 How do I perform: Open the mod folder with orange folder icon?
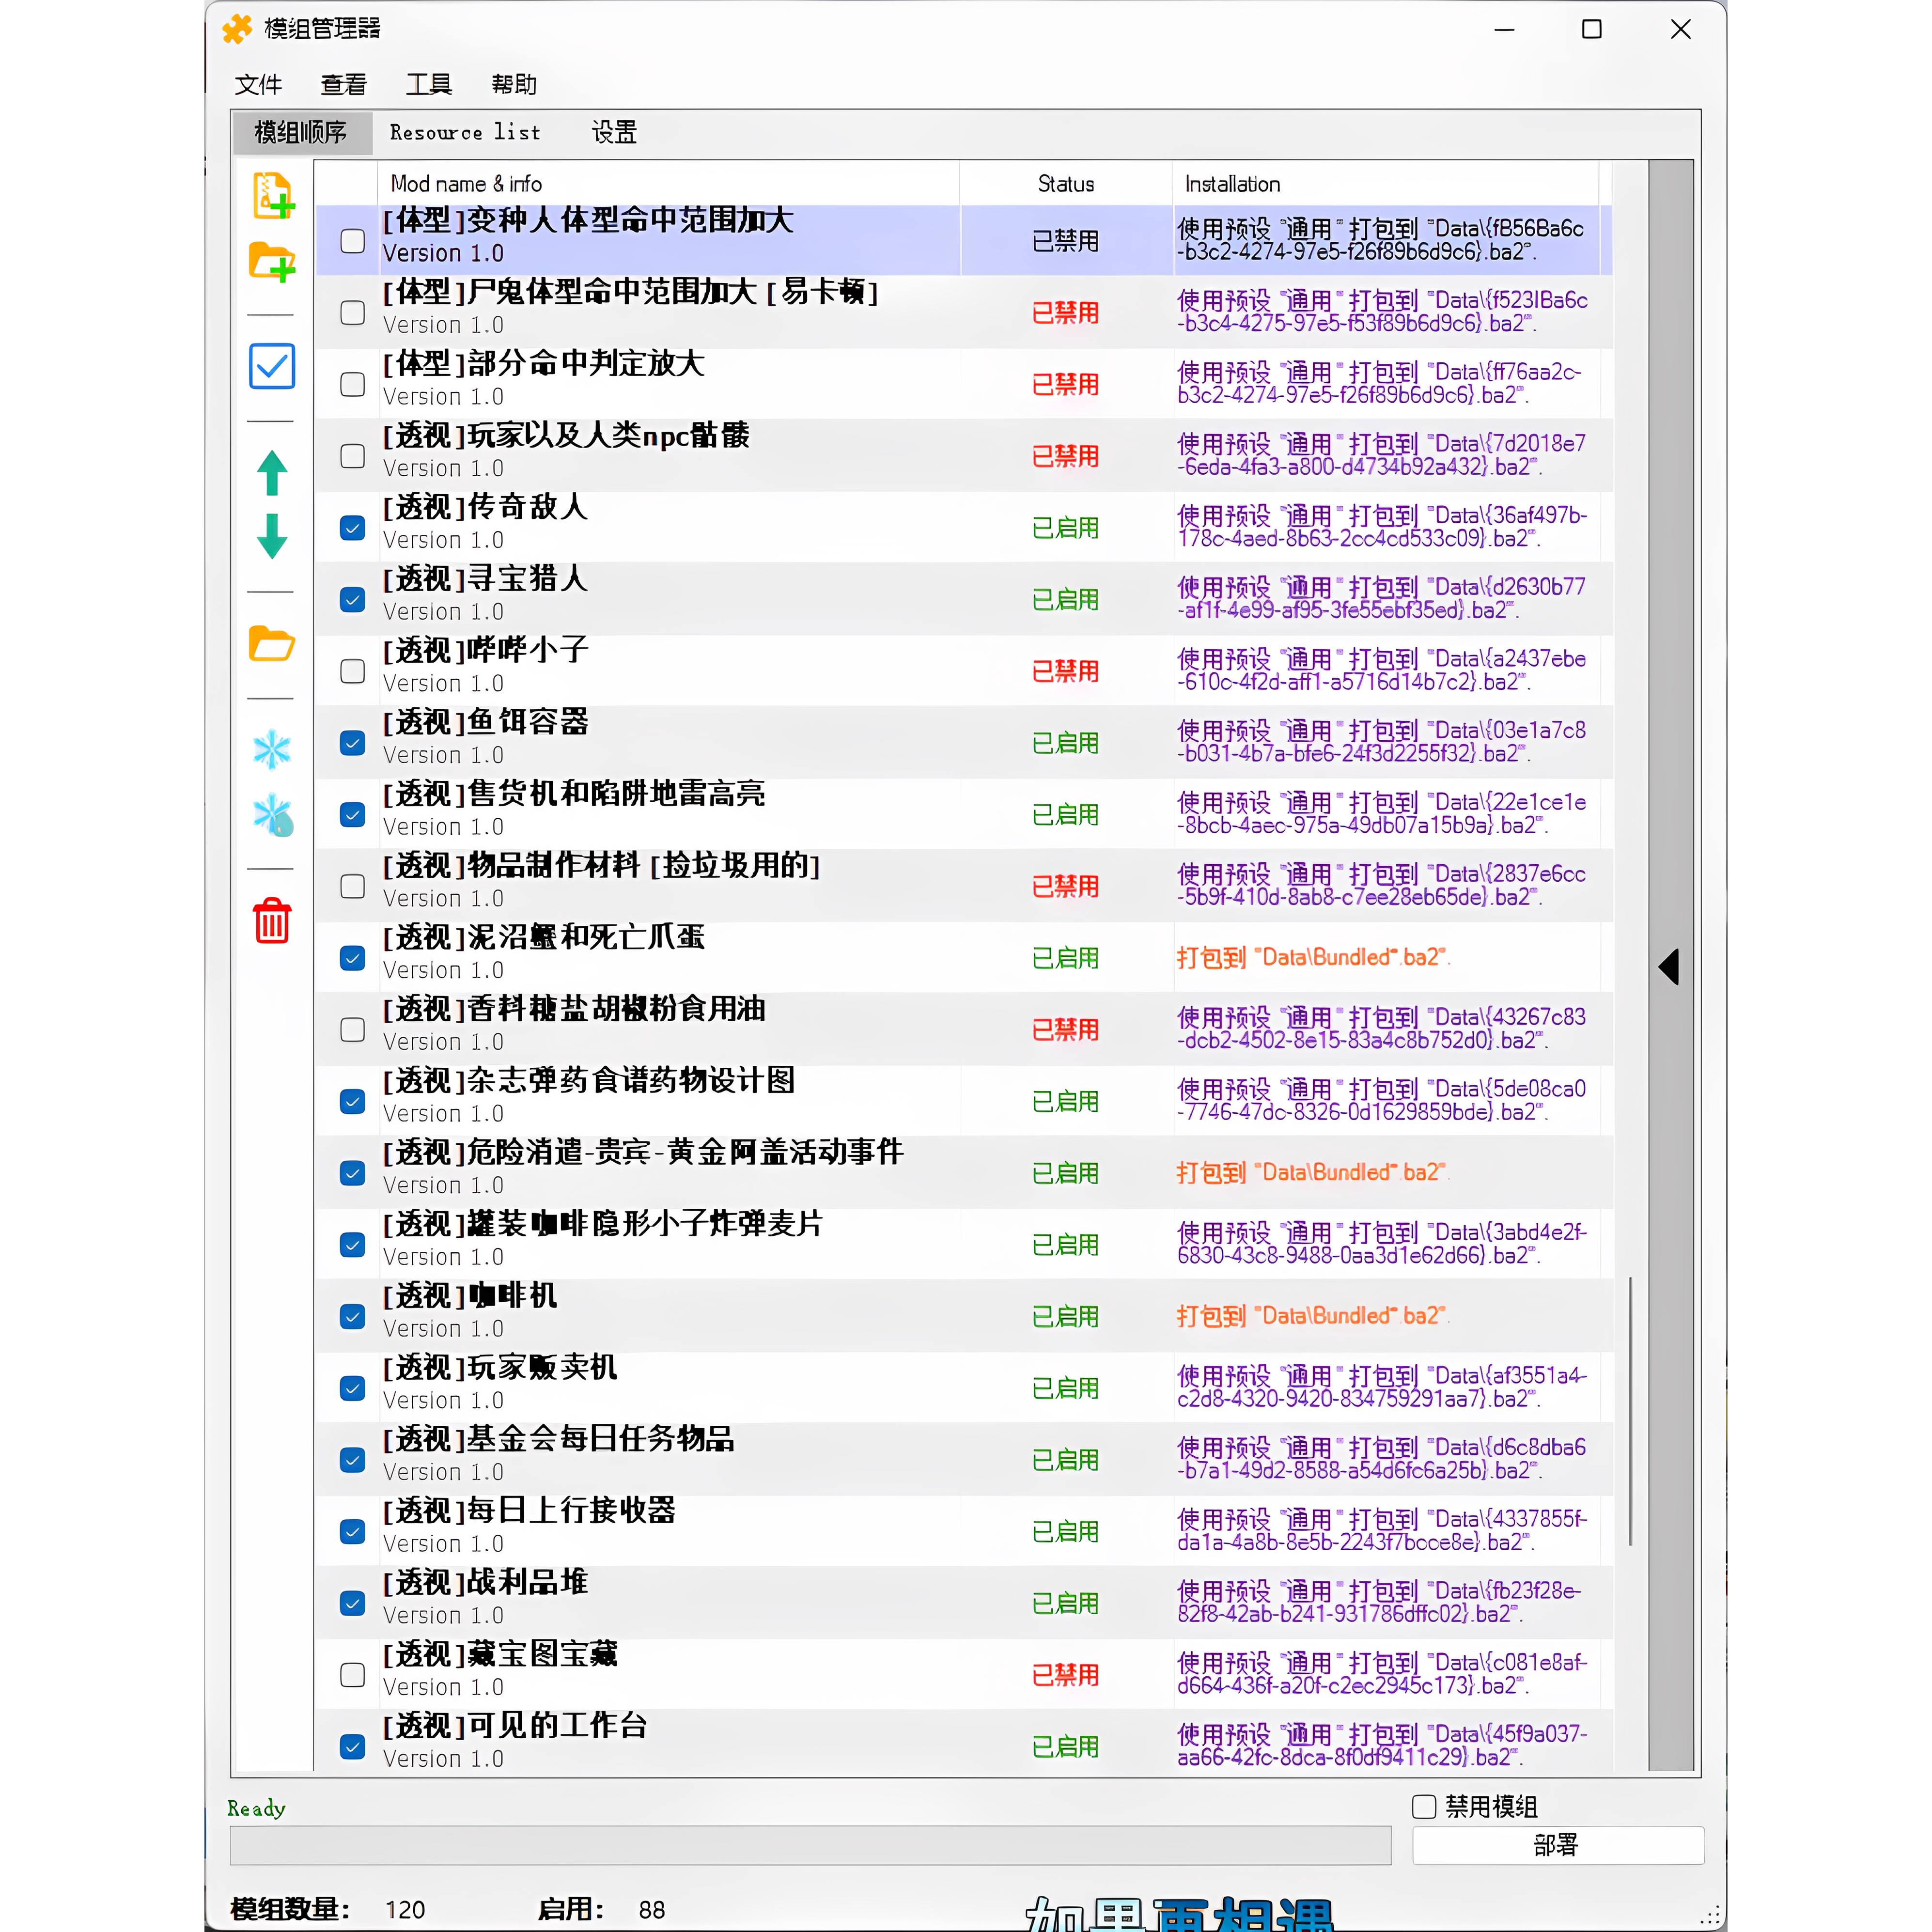(272, 644)
